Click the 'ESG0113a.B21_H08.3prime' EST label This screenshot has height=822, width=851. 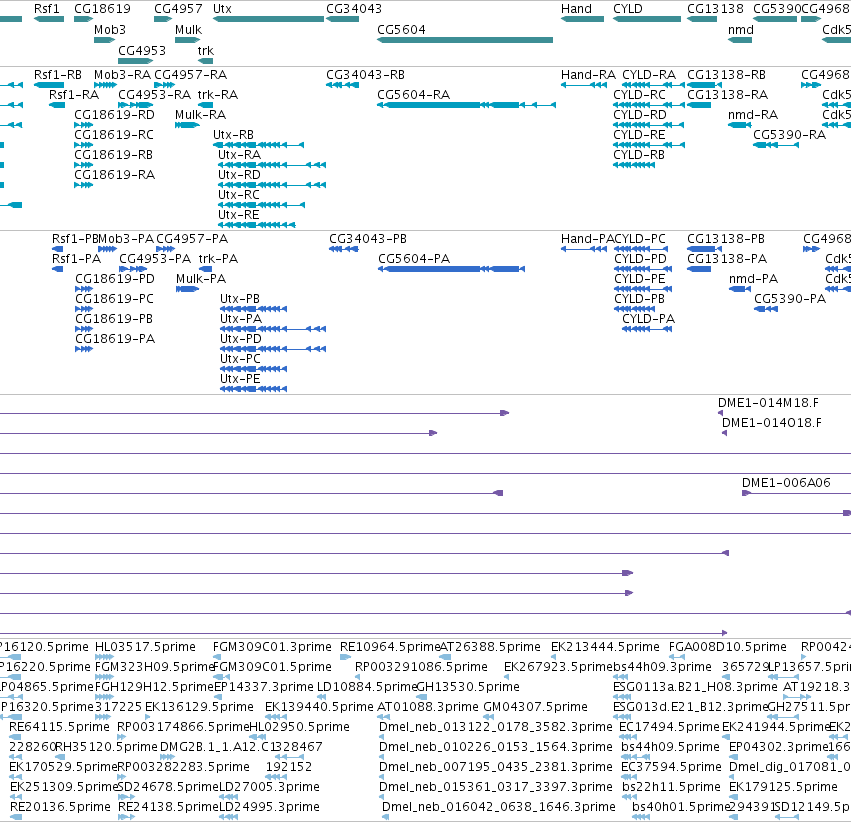[695, 687]
